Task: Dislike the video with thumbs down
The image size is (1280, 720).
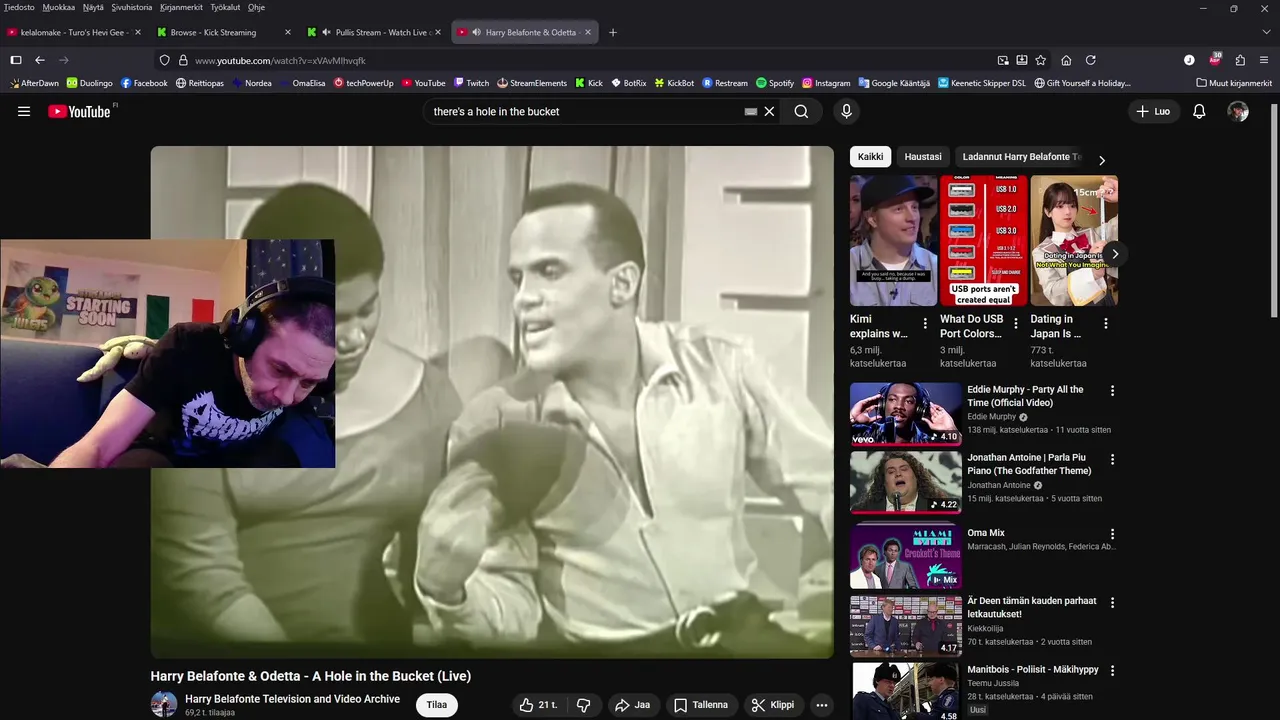Action: (x=583, y=705)
